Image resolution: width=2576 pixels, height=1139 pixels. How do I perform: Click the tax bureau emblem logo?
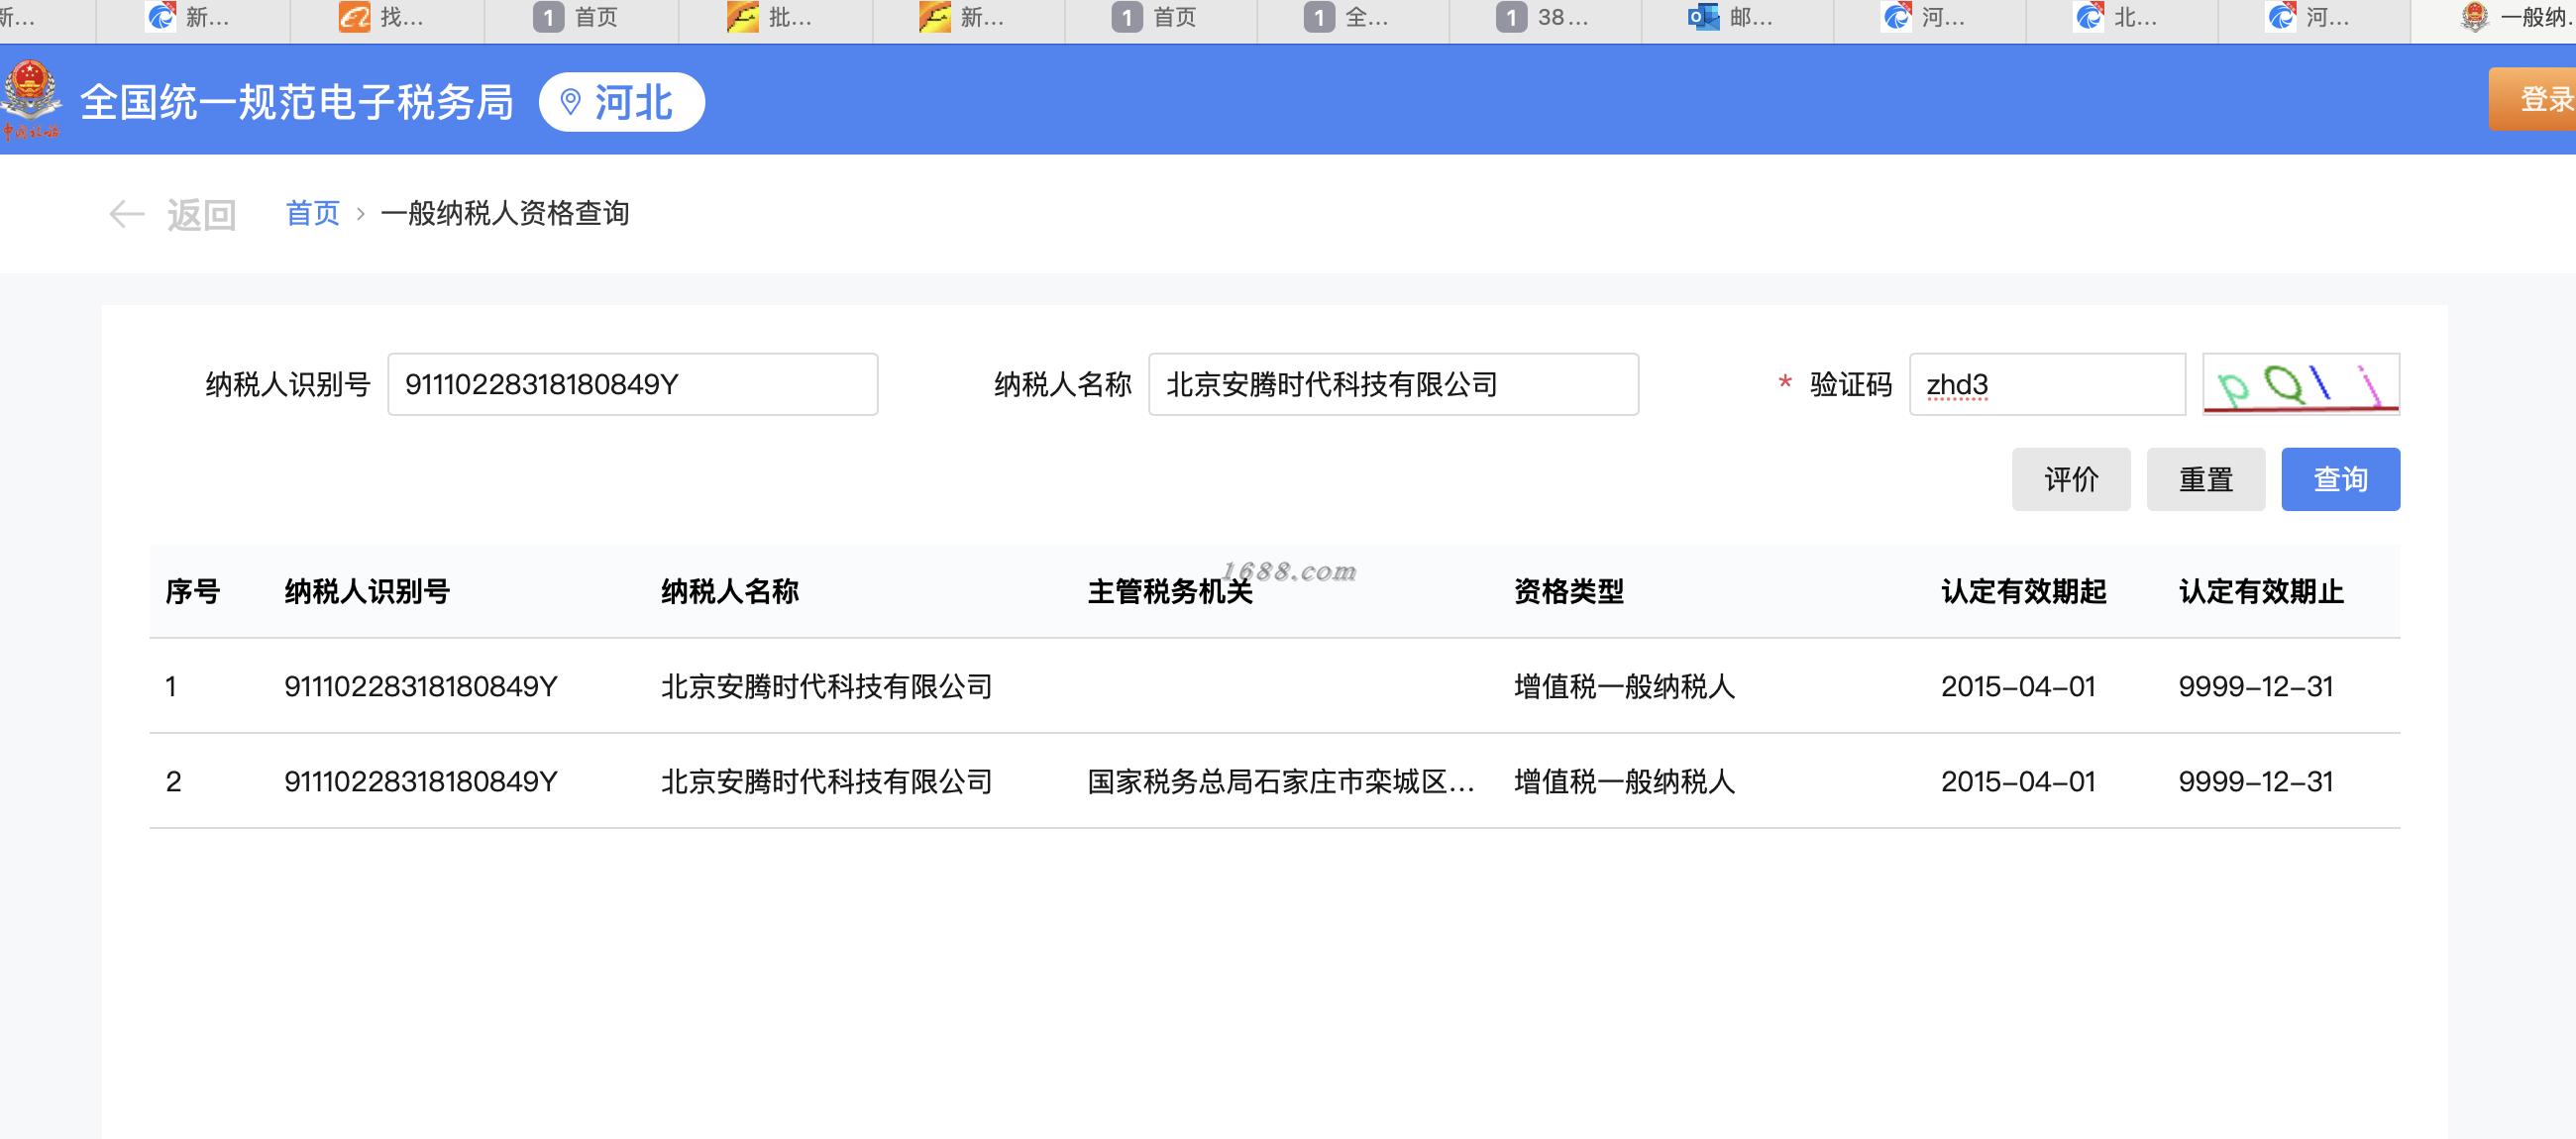[30, 100]
